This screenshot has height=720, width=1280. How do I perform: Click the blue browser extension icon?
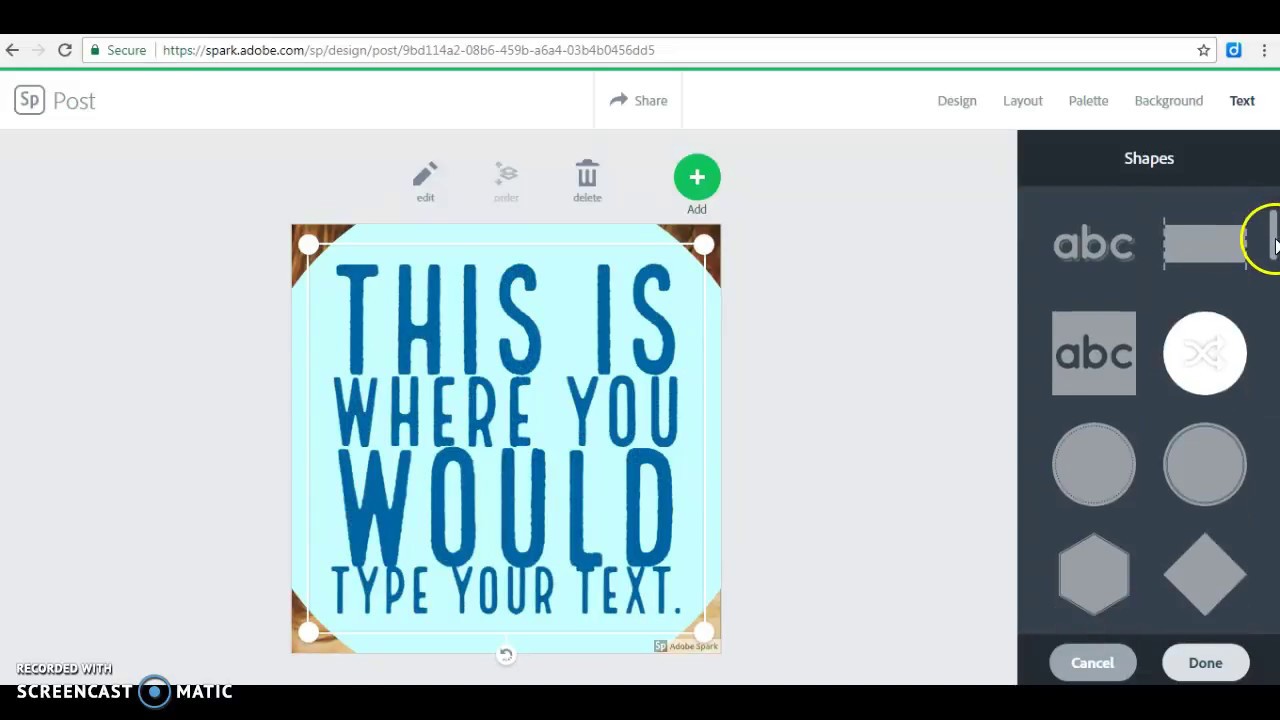[x=1234, y=50]
